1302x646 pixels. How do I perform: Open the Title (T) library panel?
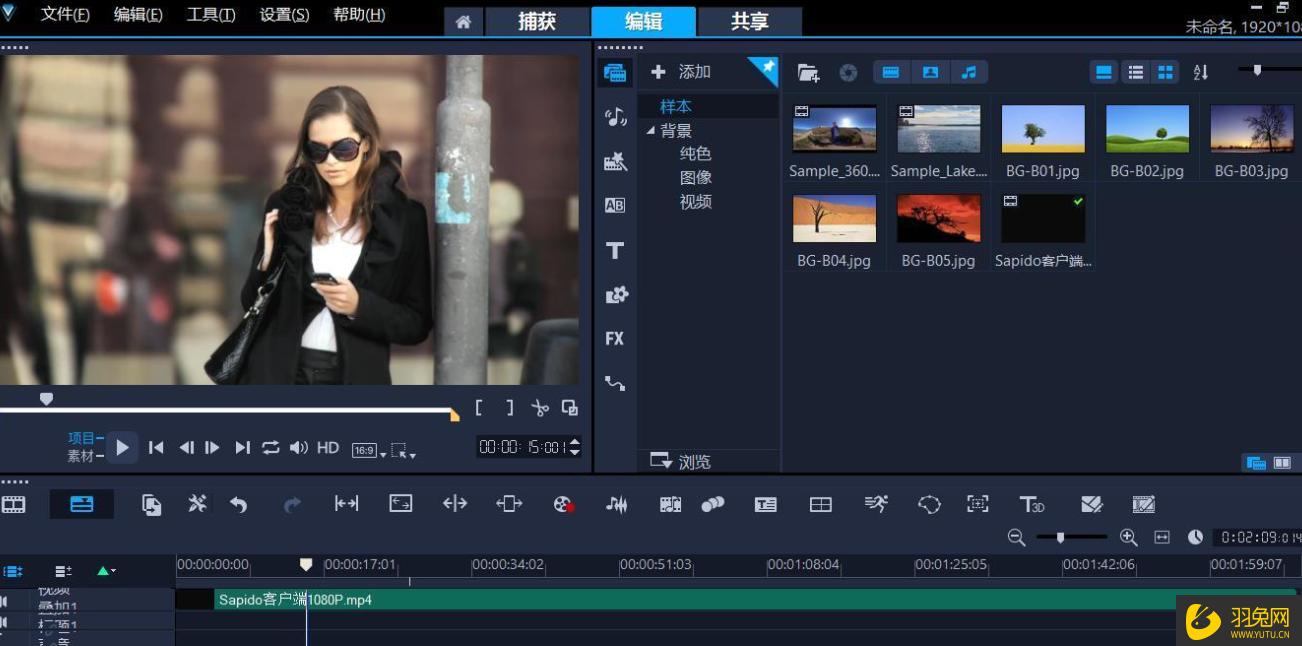tap(615, 250)
